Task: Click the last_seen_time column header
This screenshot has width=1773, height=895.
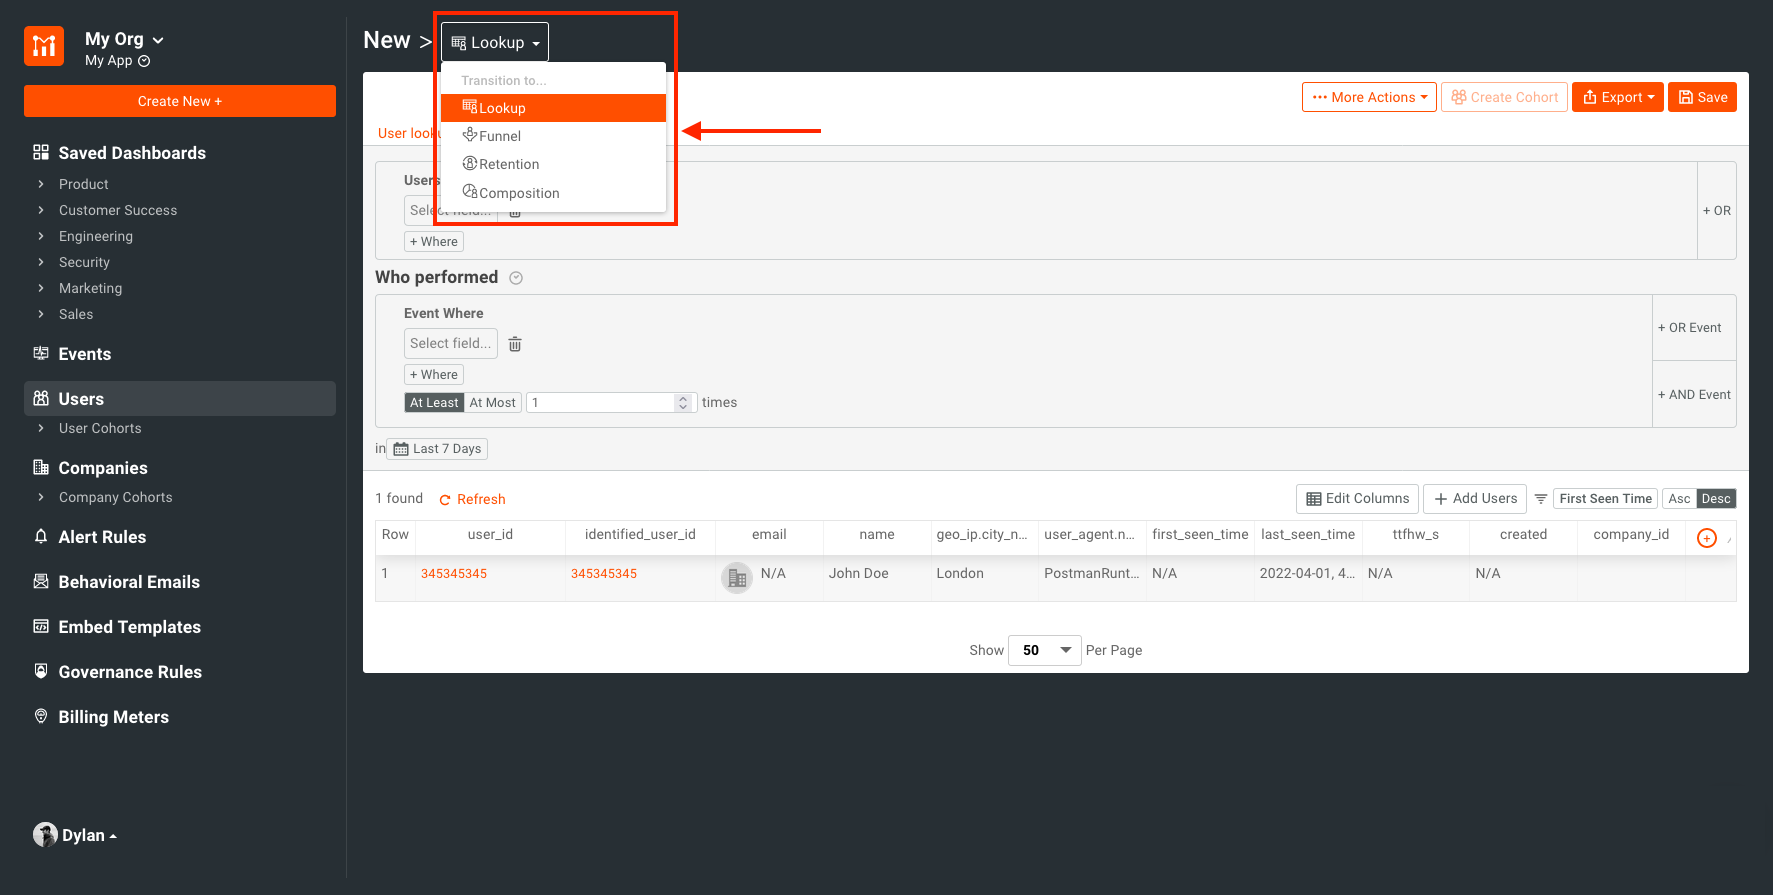Action: 1308,535
